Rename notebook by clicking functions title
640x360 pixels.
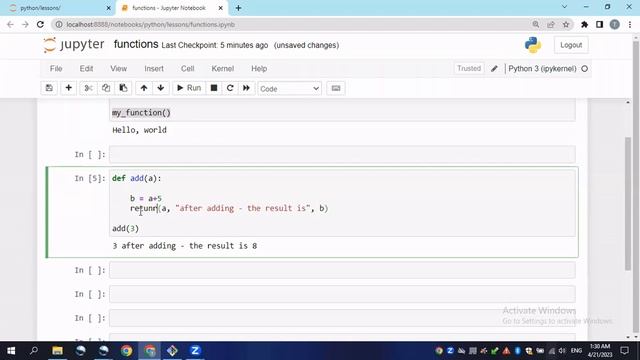click(x=136, y=44)
